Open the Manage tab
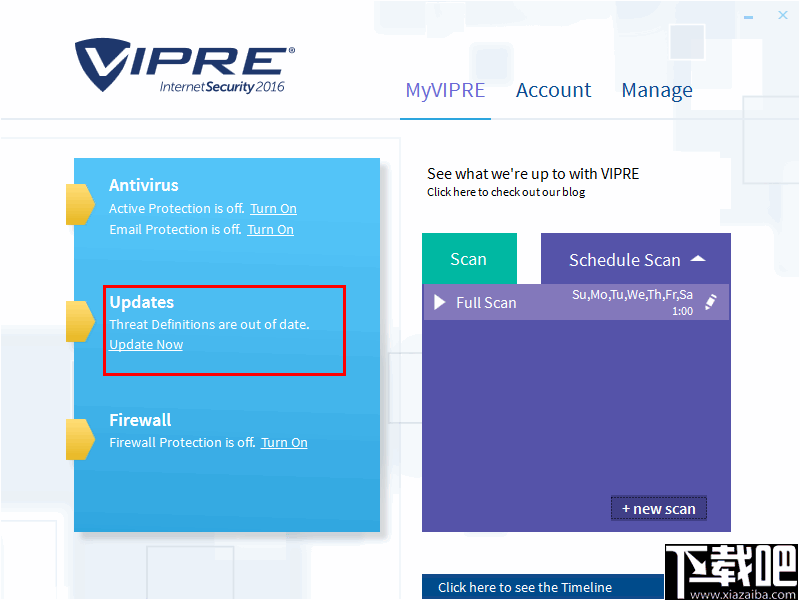Image resolution: width=800 pixels, height=600 pixels. coord(657,90)
